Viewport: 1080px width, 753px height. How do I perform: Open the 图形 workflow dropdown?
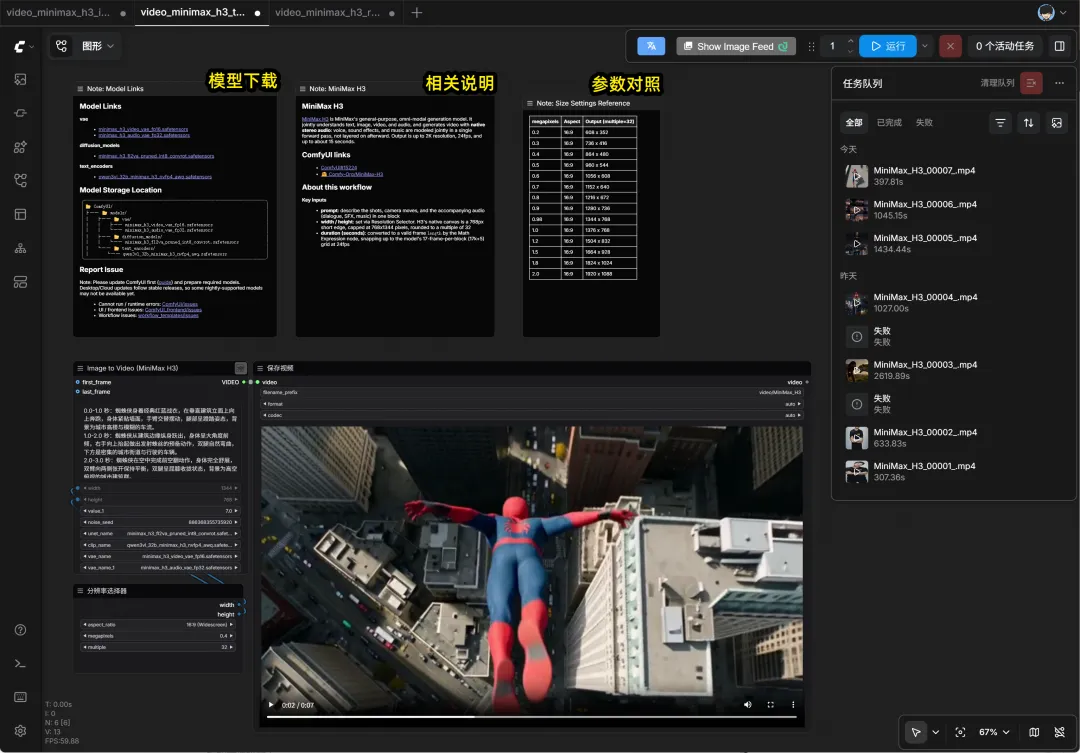pos(97,46)
